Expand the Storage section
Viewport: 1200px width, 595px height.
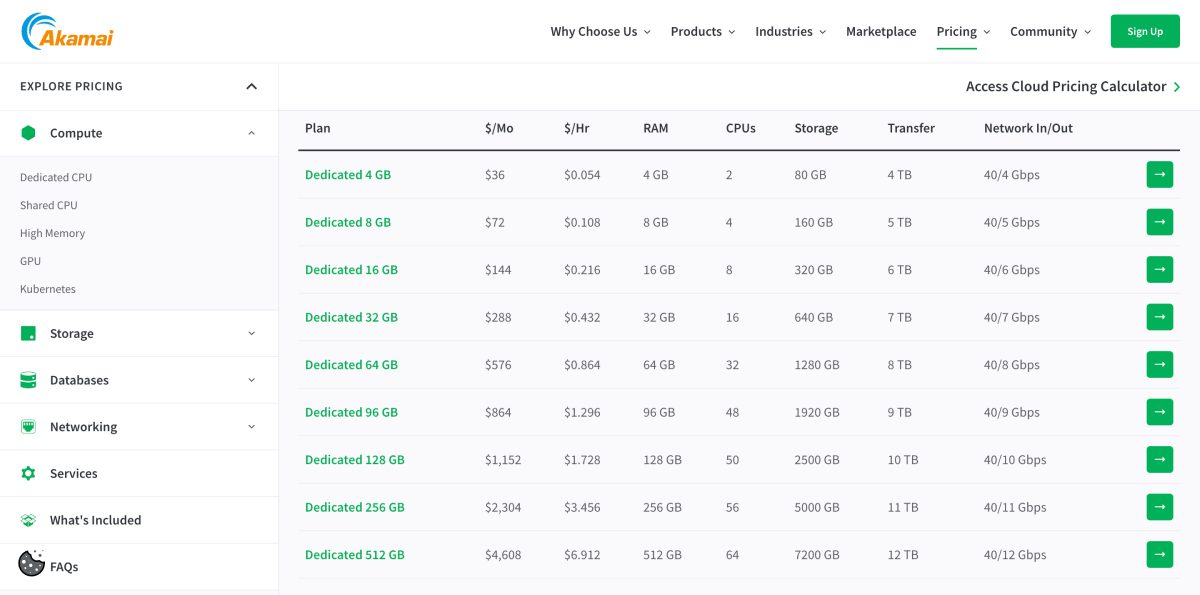(251, 333)
